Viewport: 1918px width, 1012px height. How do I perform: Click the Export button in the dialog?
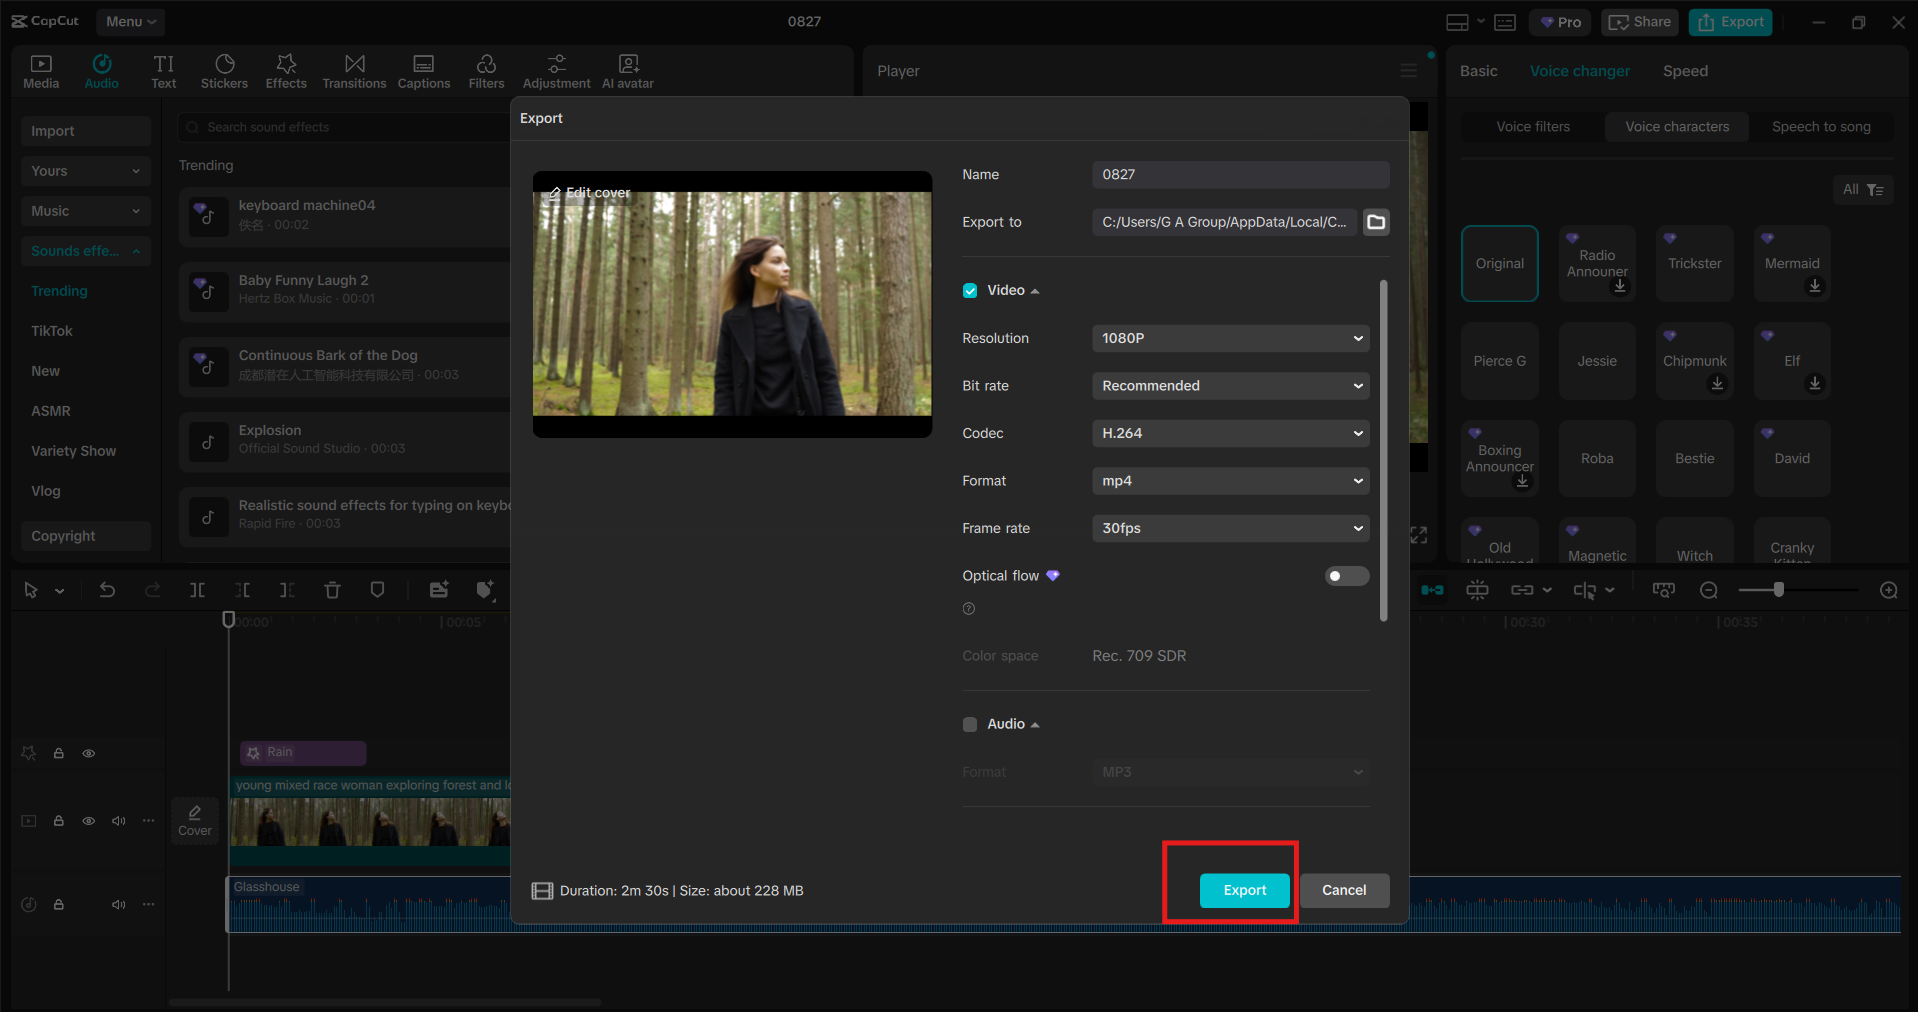[x=1245, y=890]
